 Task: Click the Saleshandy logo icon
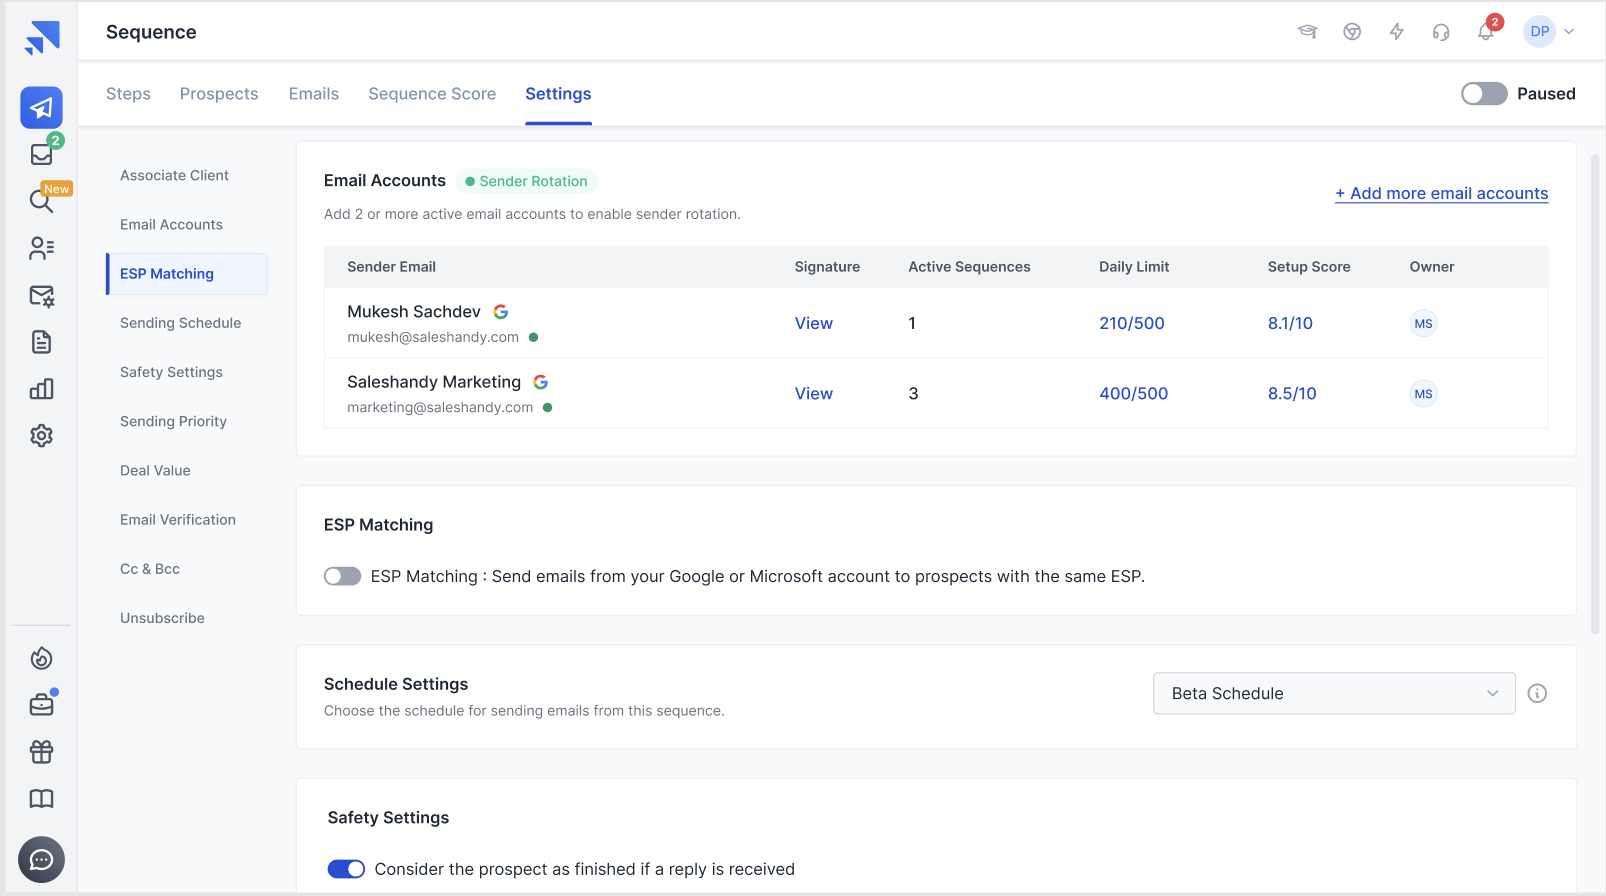tap(42, 38)
